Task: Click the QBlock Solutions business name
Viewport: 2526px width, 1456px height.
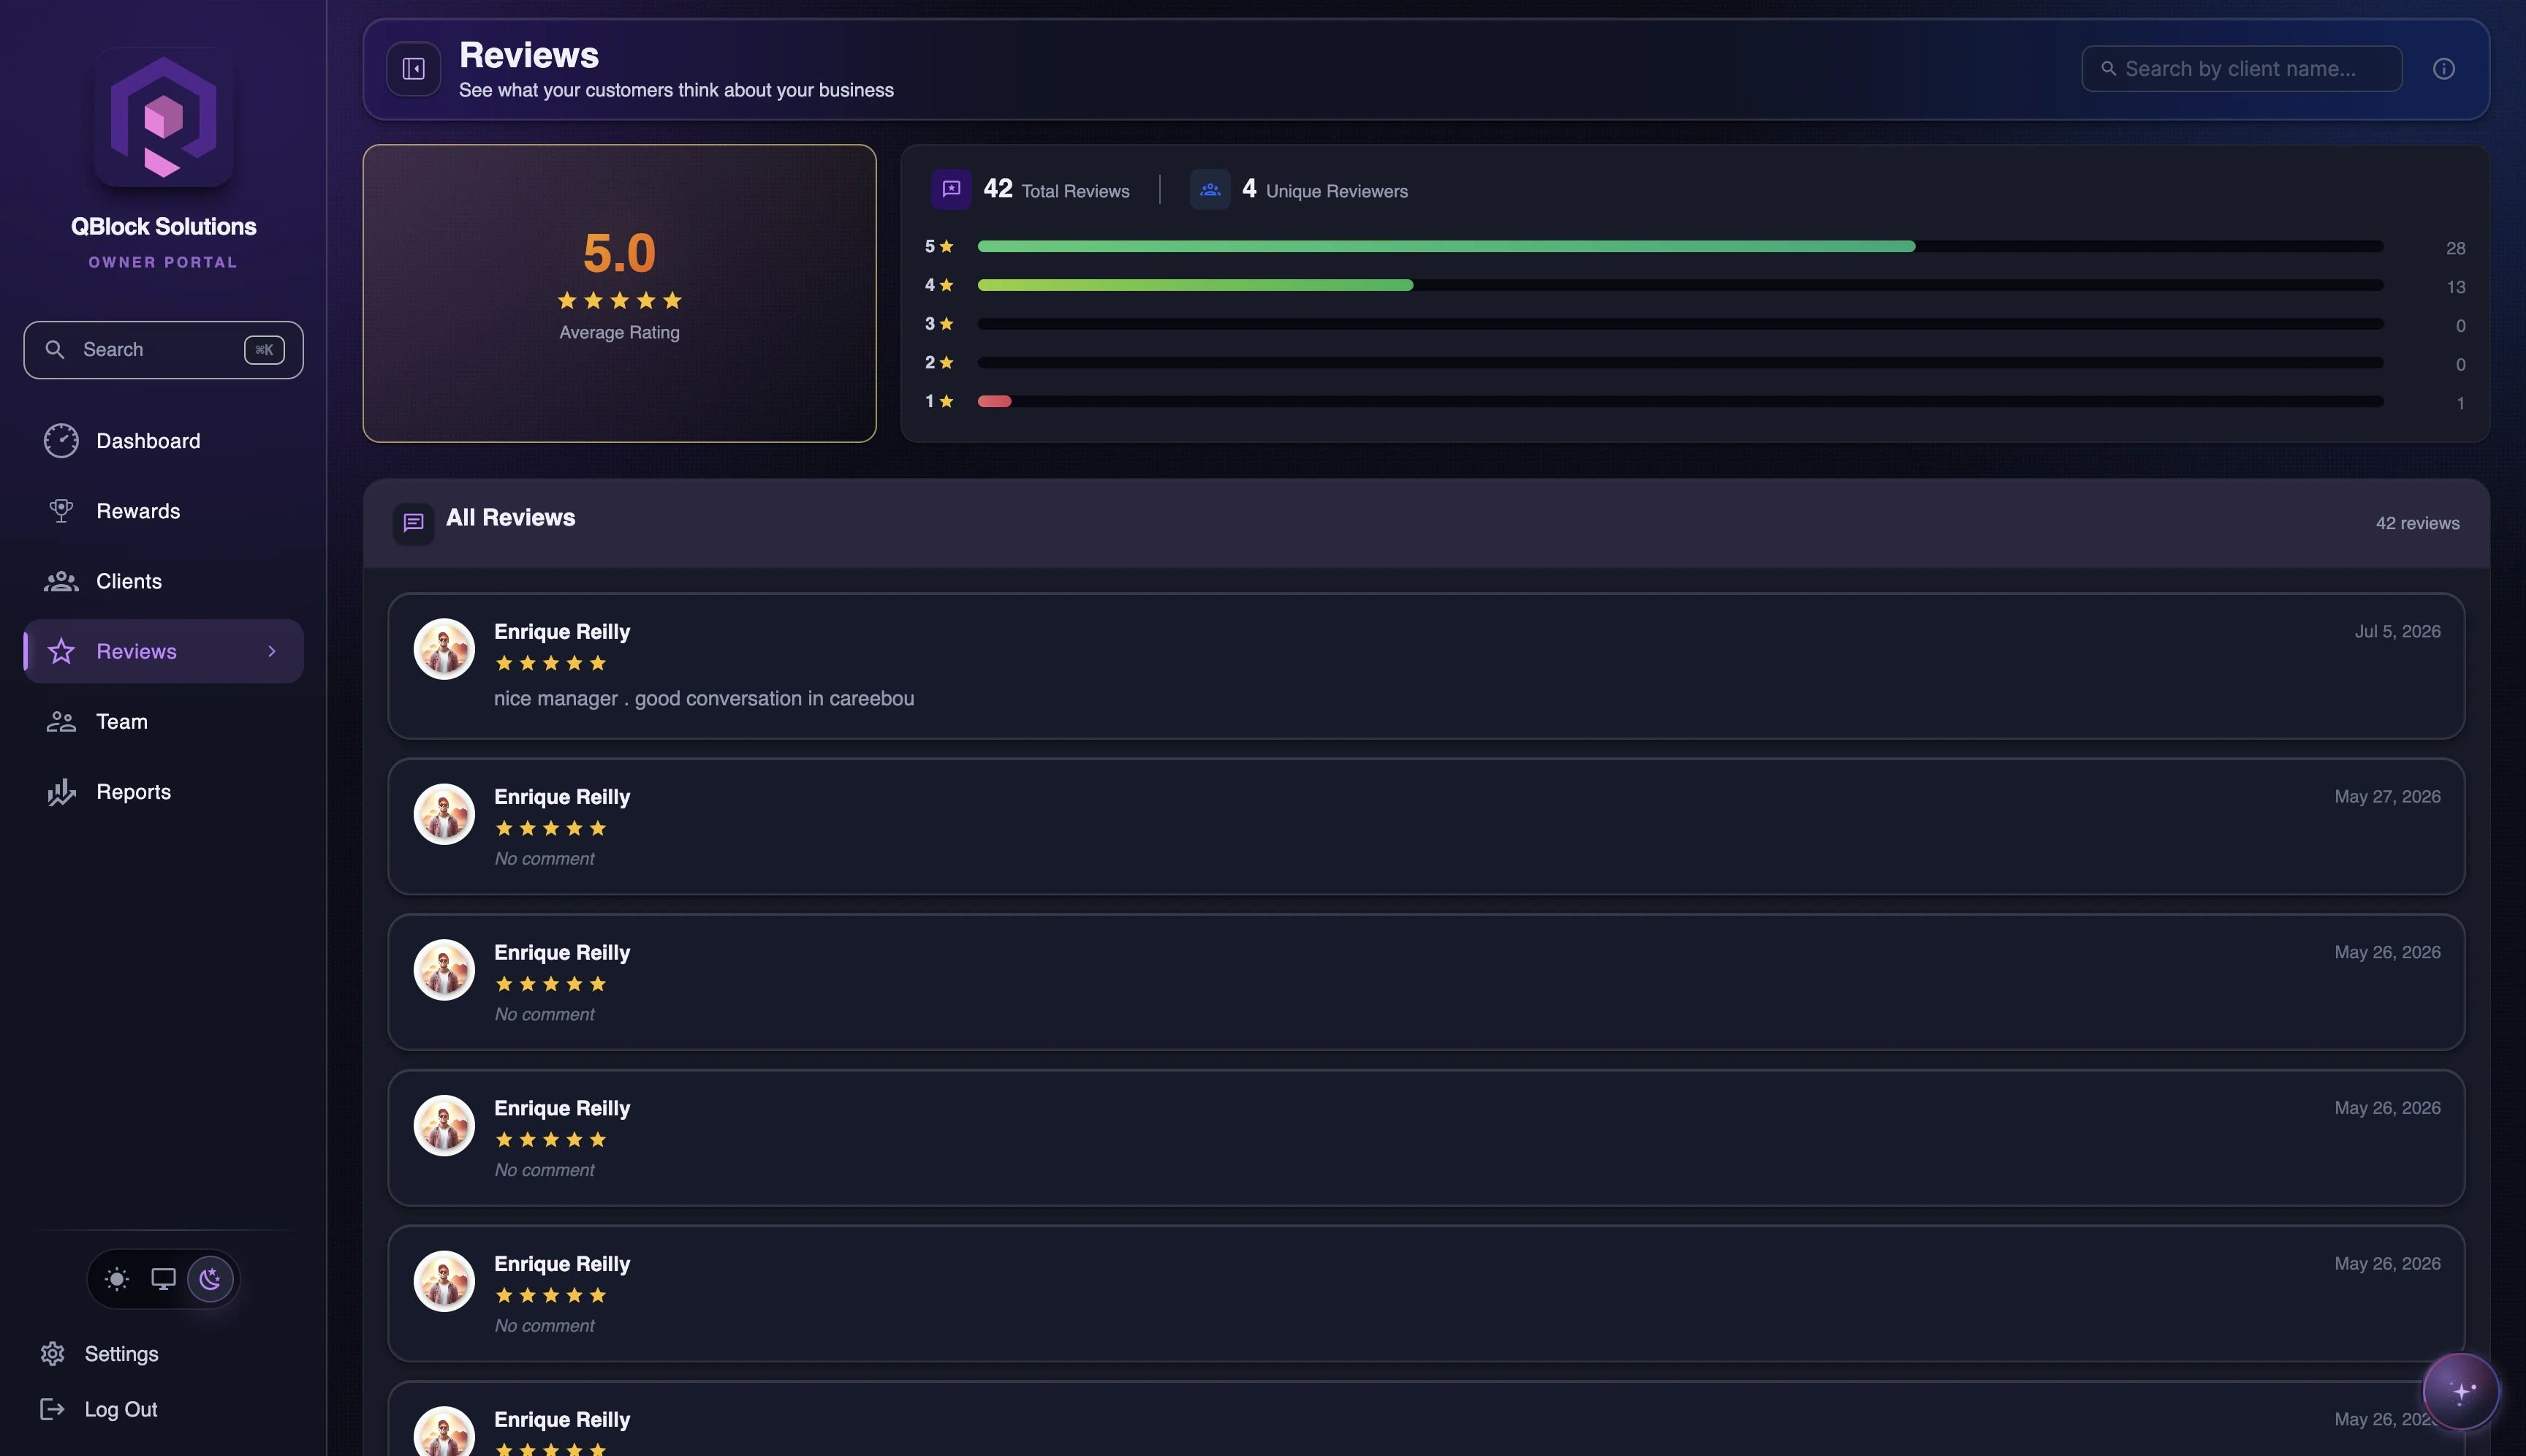Action: pos(163,227)
